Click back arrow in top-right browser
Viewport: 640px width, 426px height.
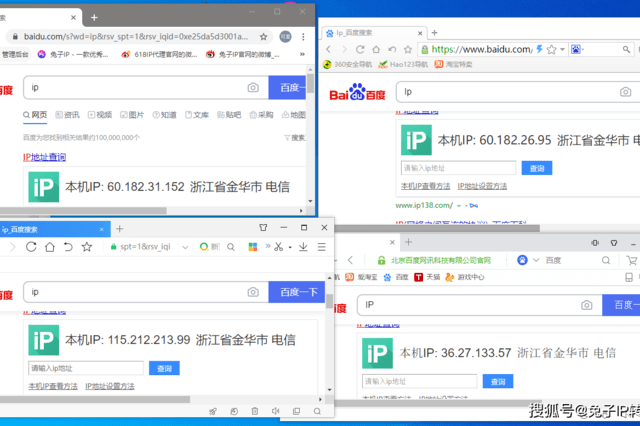pyautogui.click(x=329, y=49)
